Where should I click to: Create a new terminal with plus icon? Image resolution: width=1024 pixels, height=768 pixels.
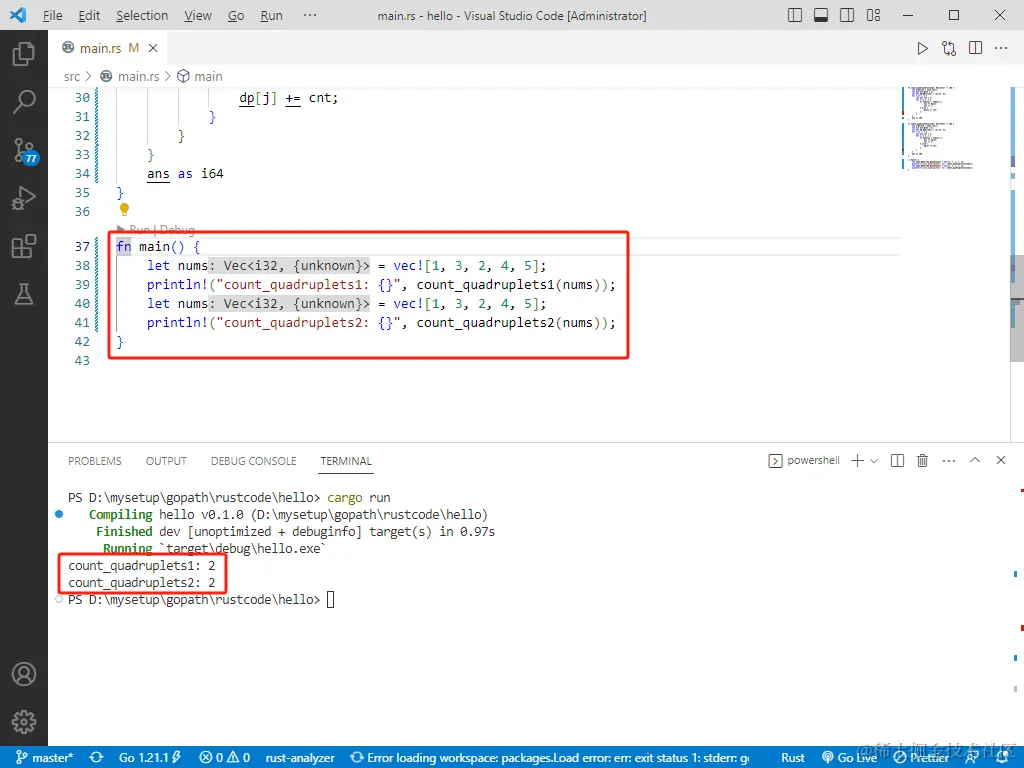point(857,460)
